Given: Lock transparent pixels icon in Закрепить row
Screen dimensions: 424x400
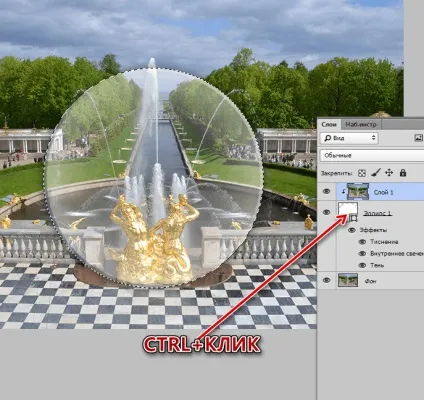Looking at the screenshot, I should [x=362, y=173].
